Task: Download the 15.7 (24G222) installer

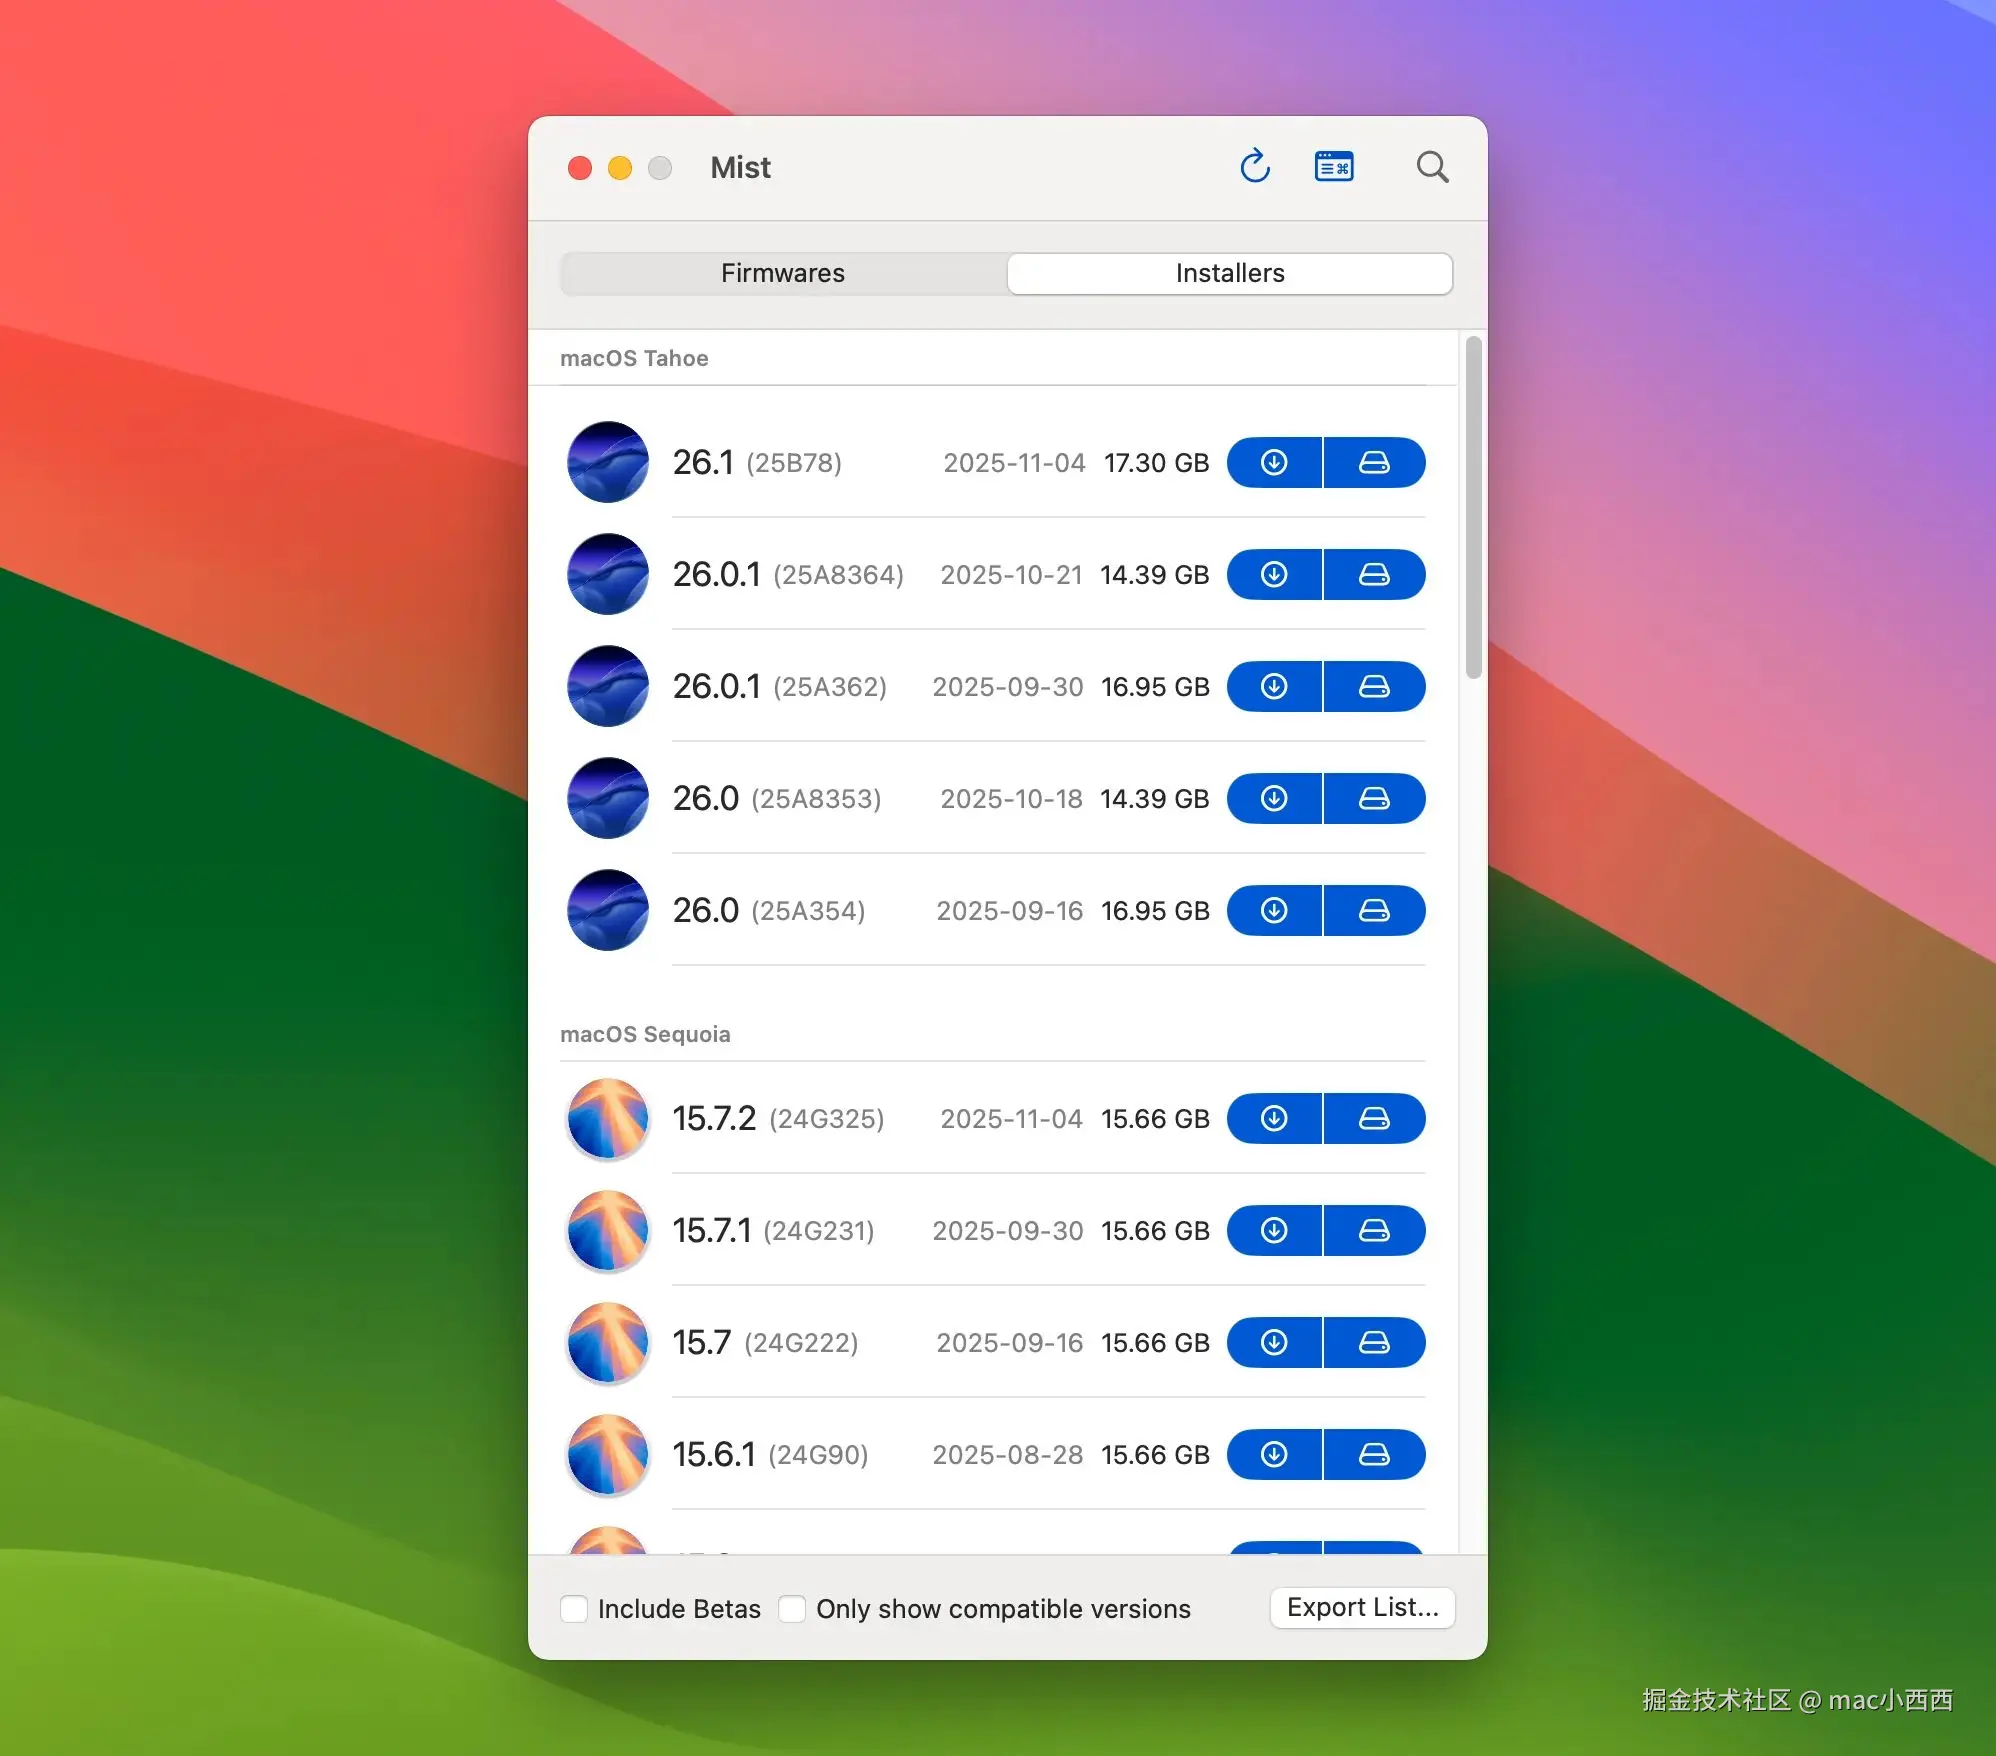Action: (x=1274, y=1342)
